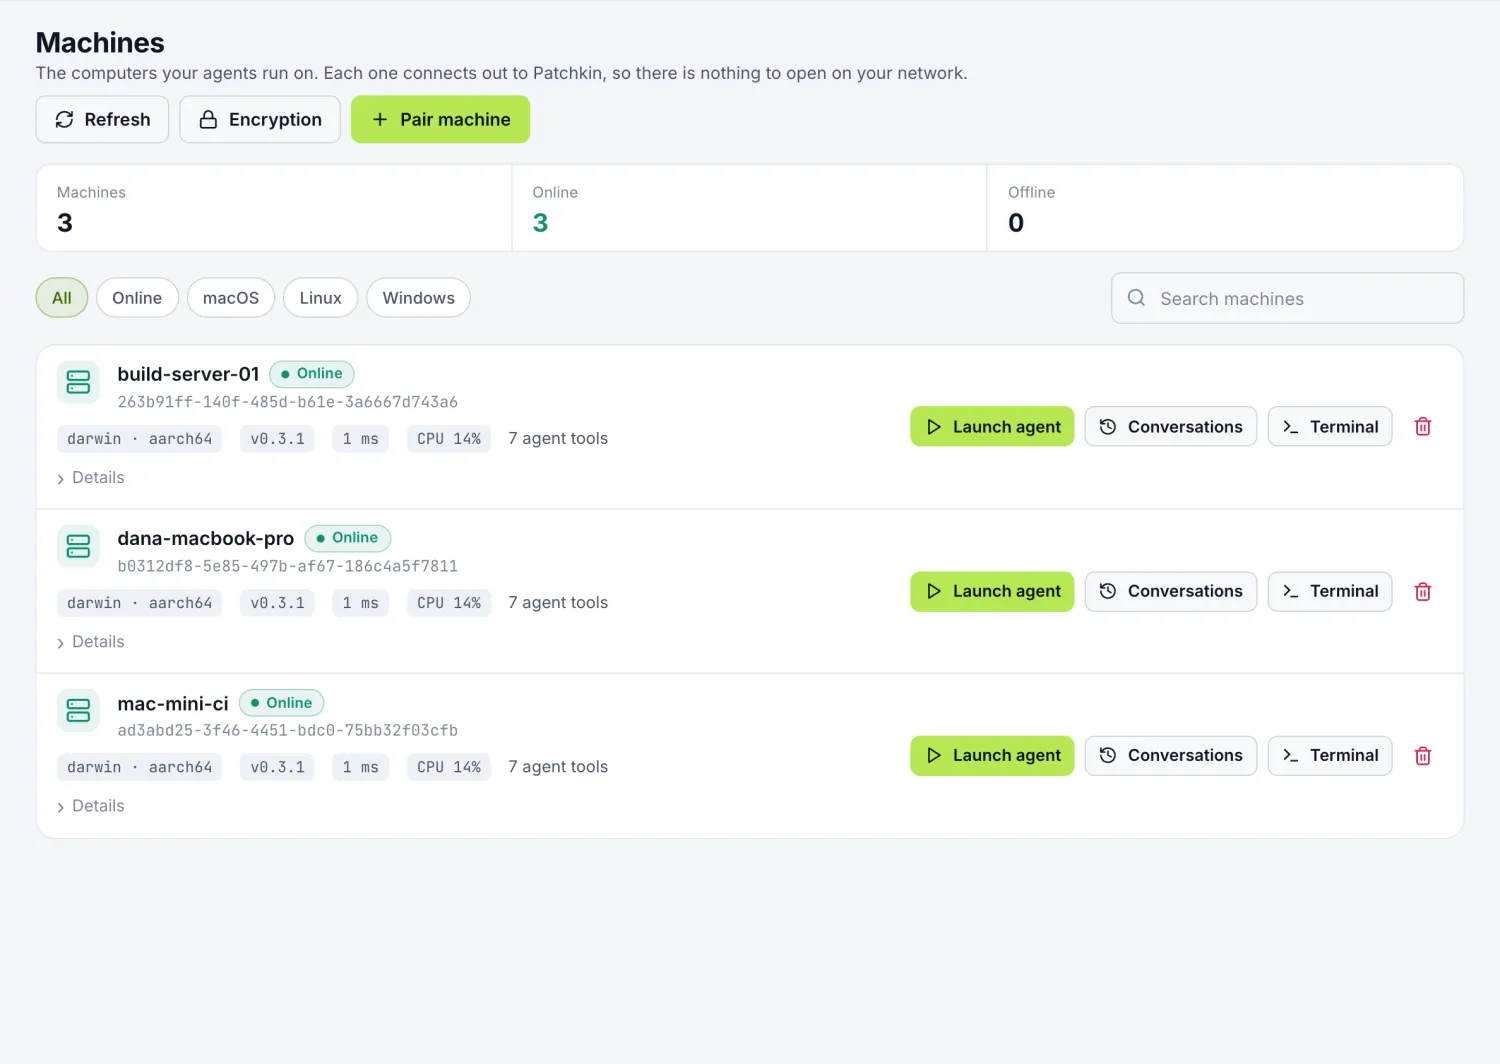Expand Details for dana-macbook-pro
Viewport: 1500px width, 1064px height.
(91, 642)
